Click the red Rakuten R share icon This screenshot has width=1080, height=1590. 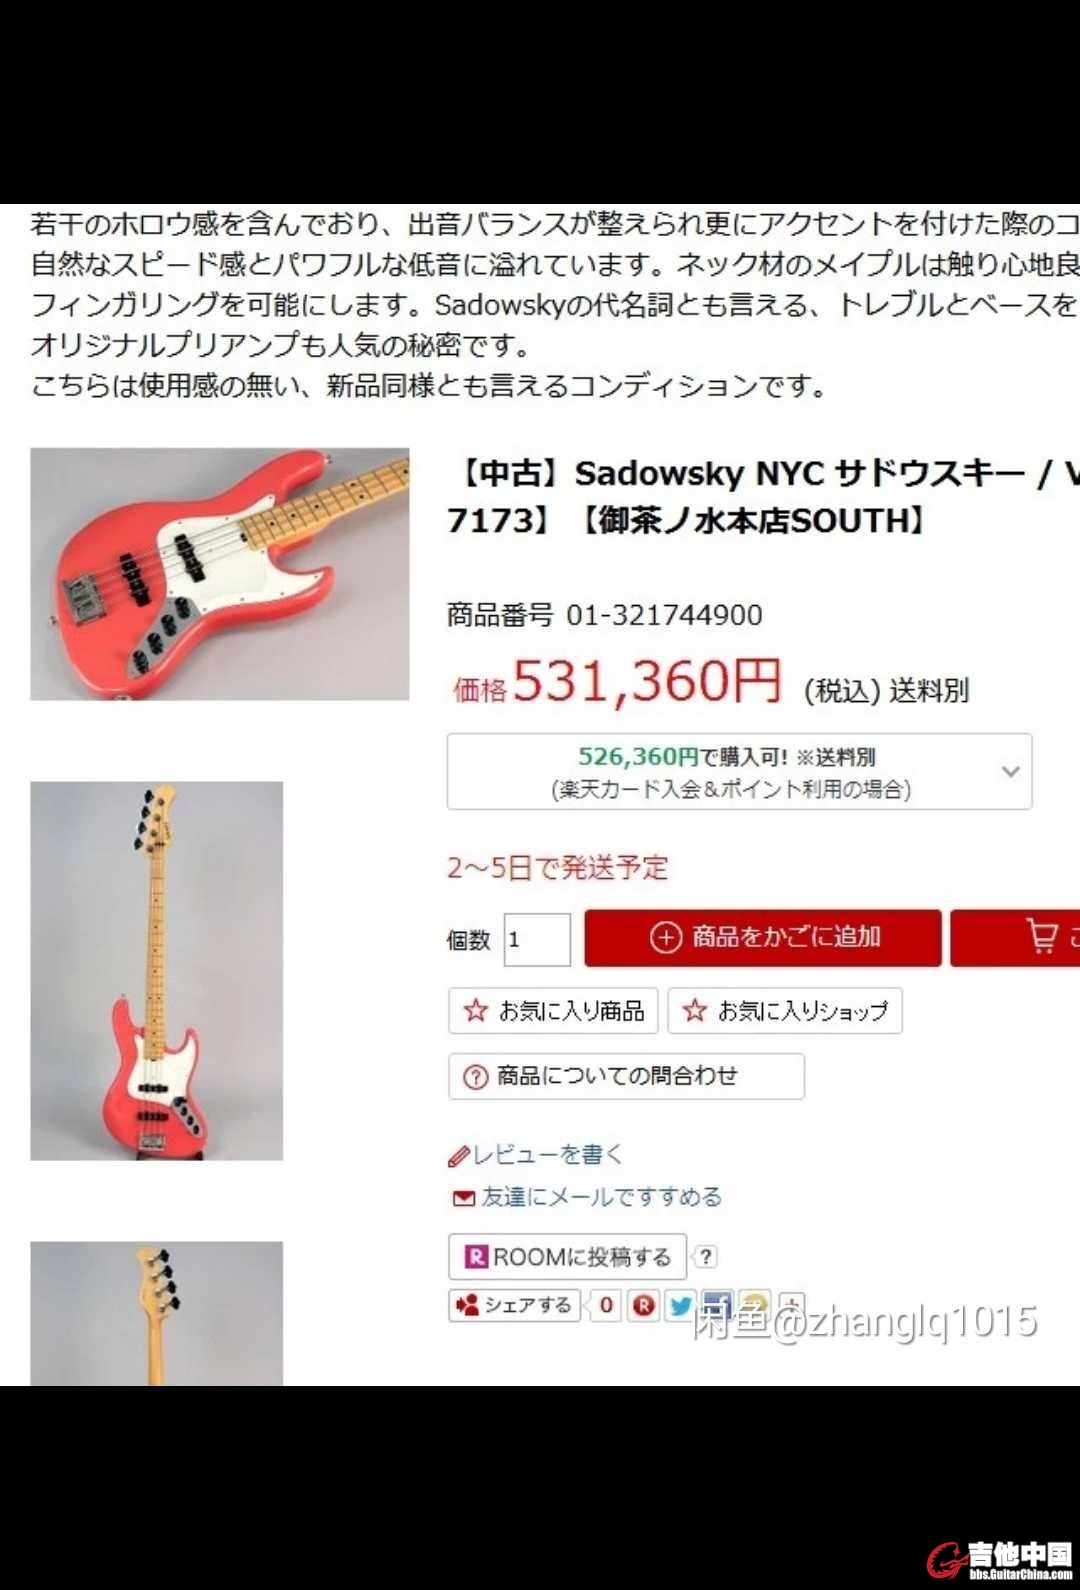tap(644, 1306)
